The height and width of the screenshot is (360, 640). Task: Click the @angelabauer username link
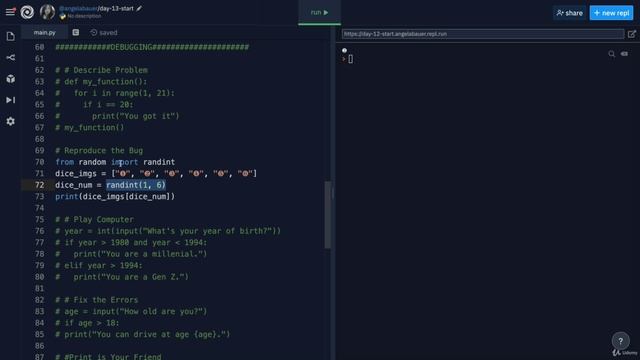[78, 8]
